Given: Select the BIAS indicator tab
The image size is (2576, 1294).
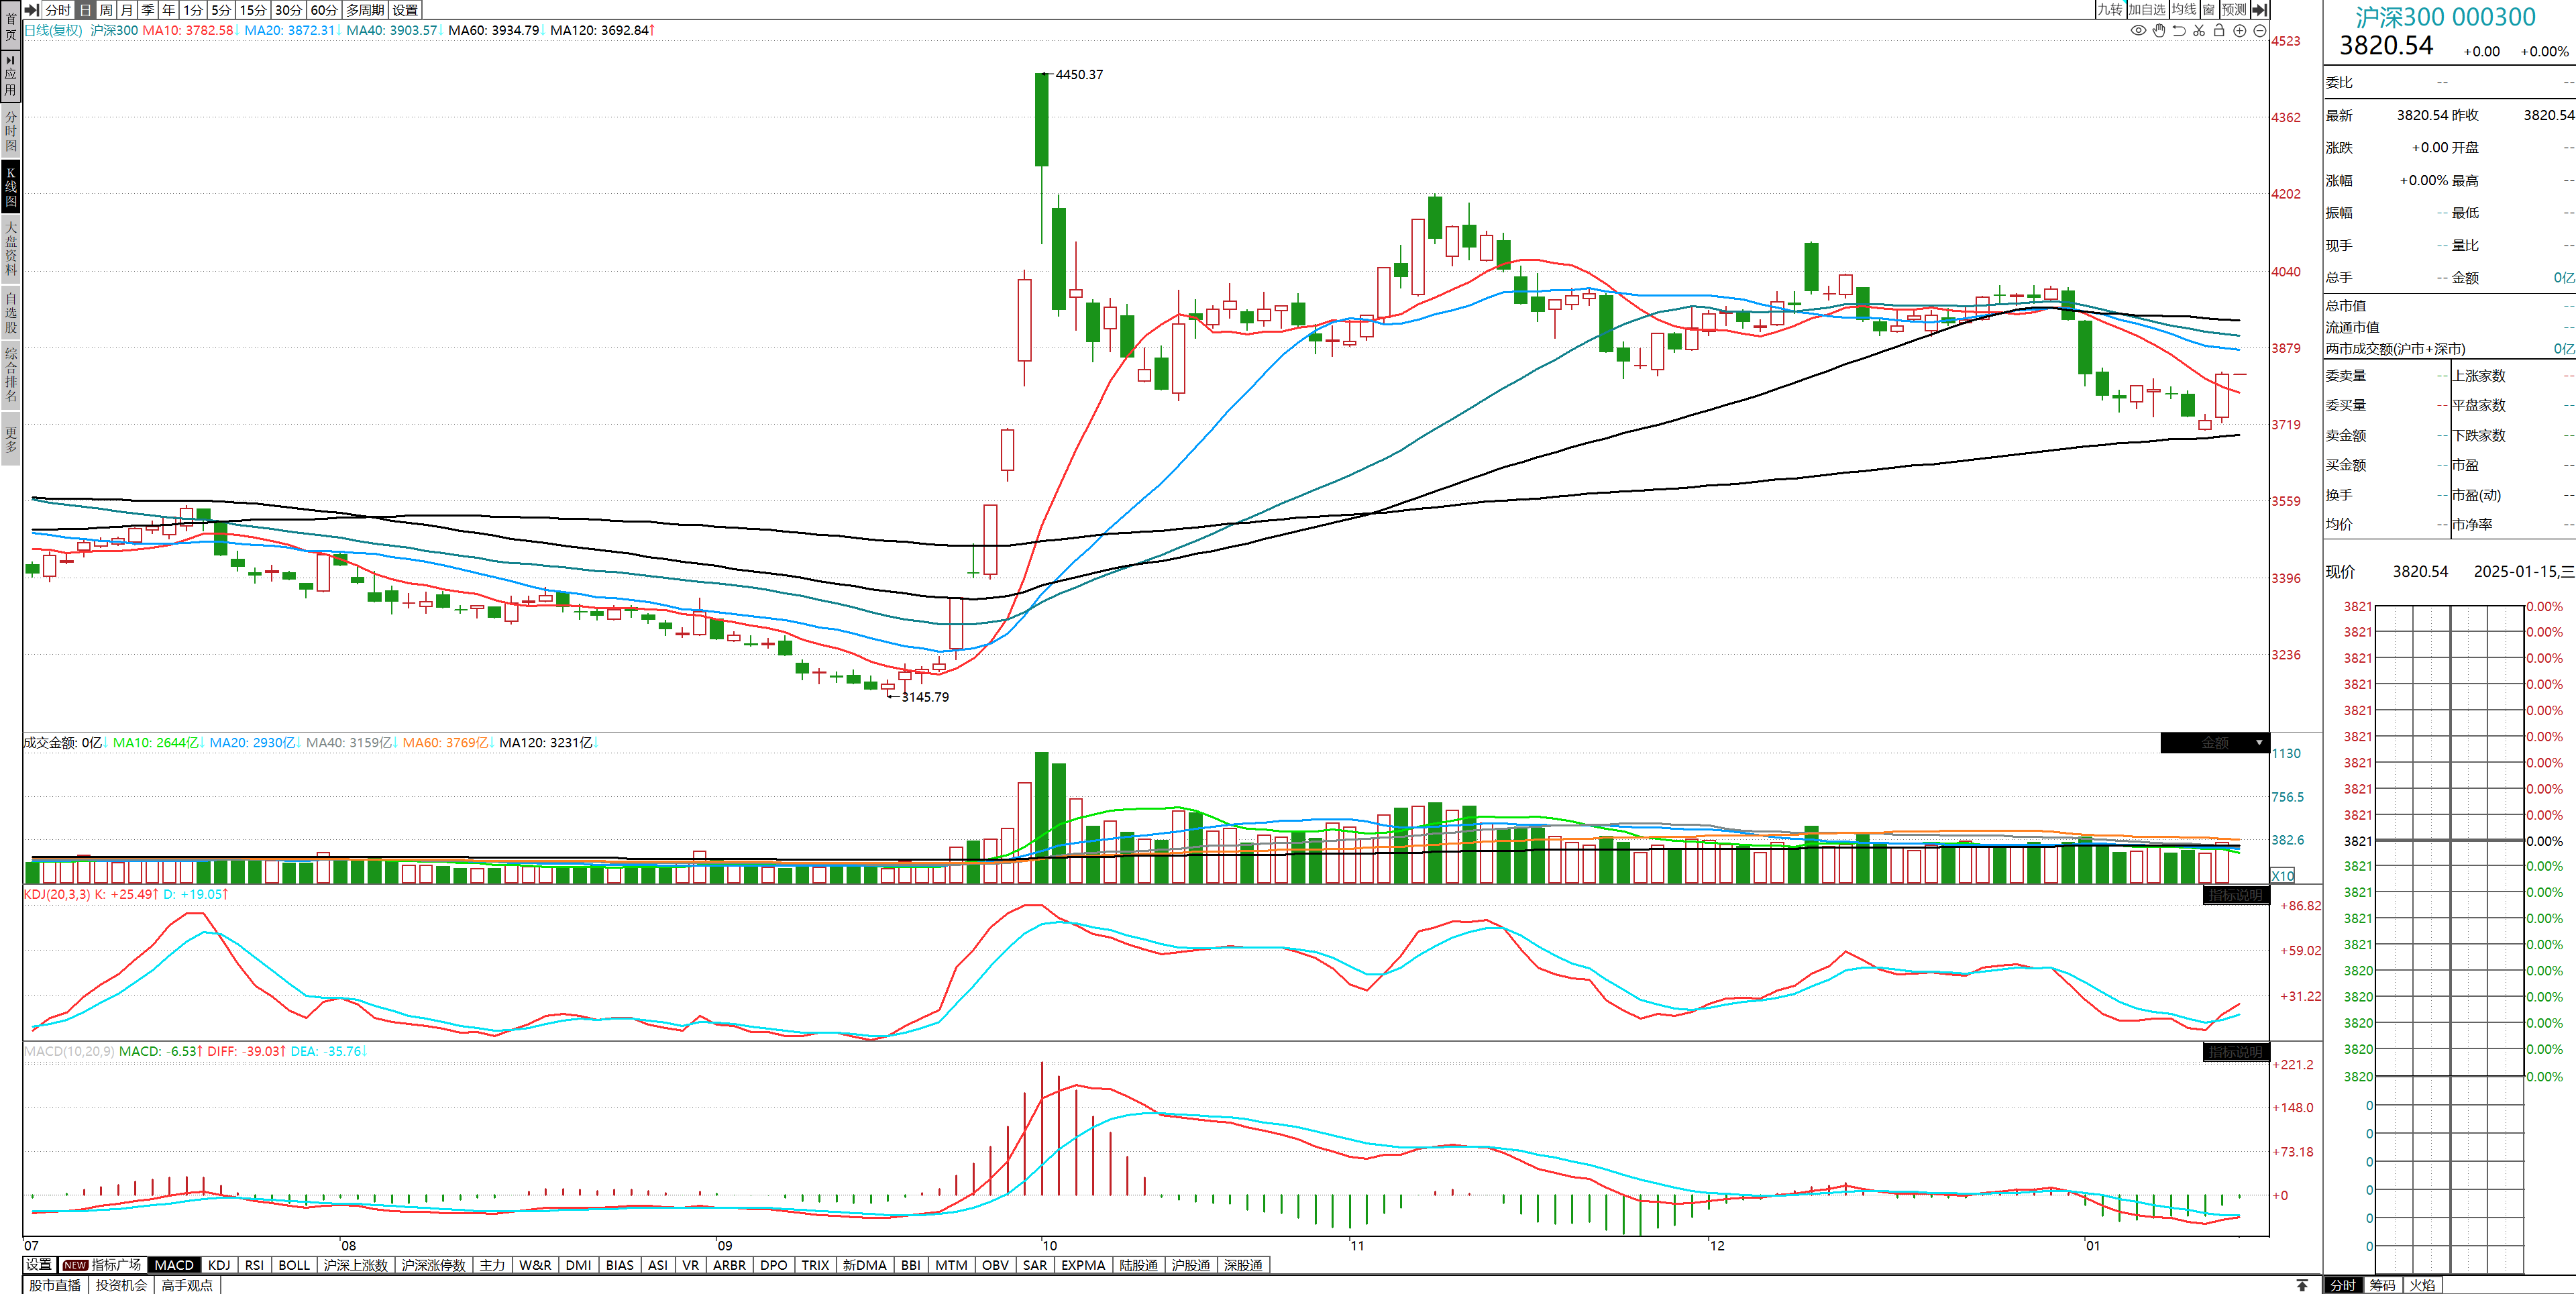Looking at the screenshot, I should 620,1265.
